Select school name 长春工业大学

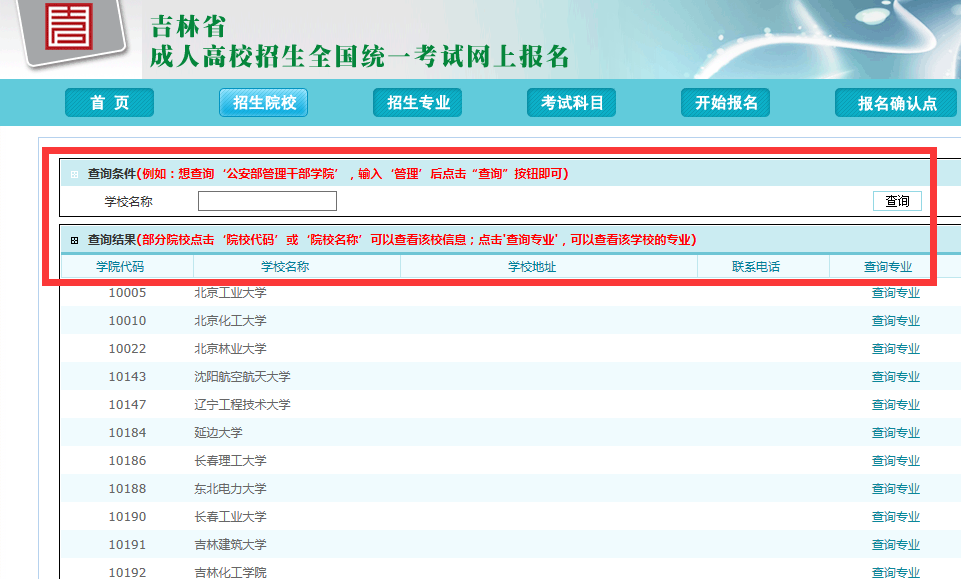pyautogui.click(x=230, y=517)
